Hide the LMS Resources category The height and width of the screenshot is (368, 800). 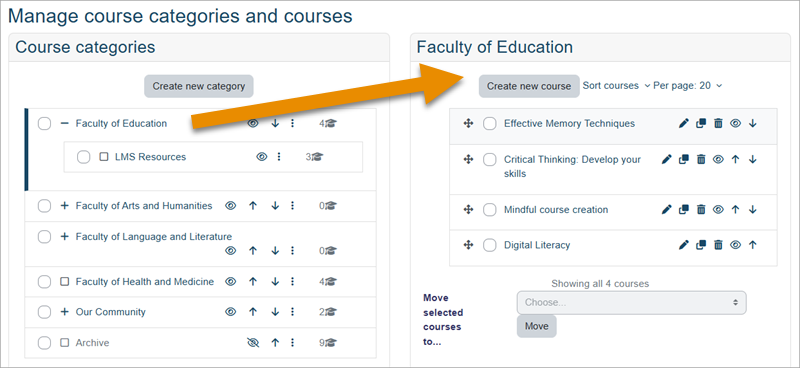[x=262, y=157]
